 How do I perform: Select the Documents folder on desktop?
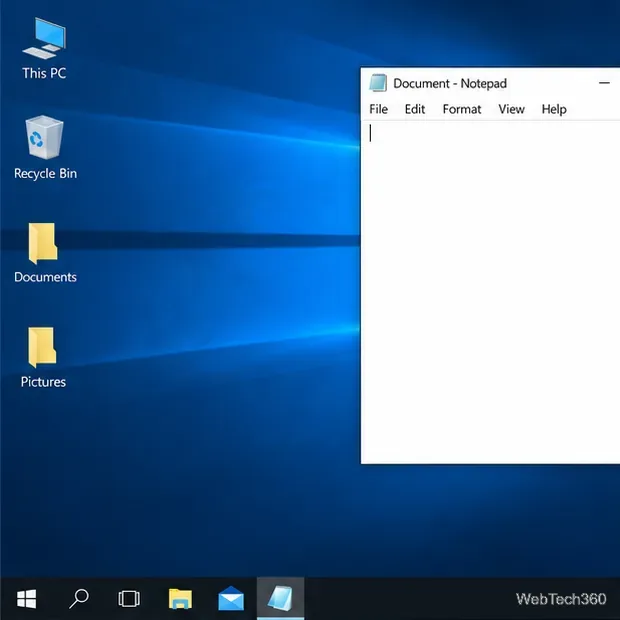(45, 253)
